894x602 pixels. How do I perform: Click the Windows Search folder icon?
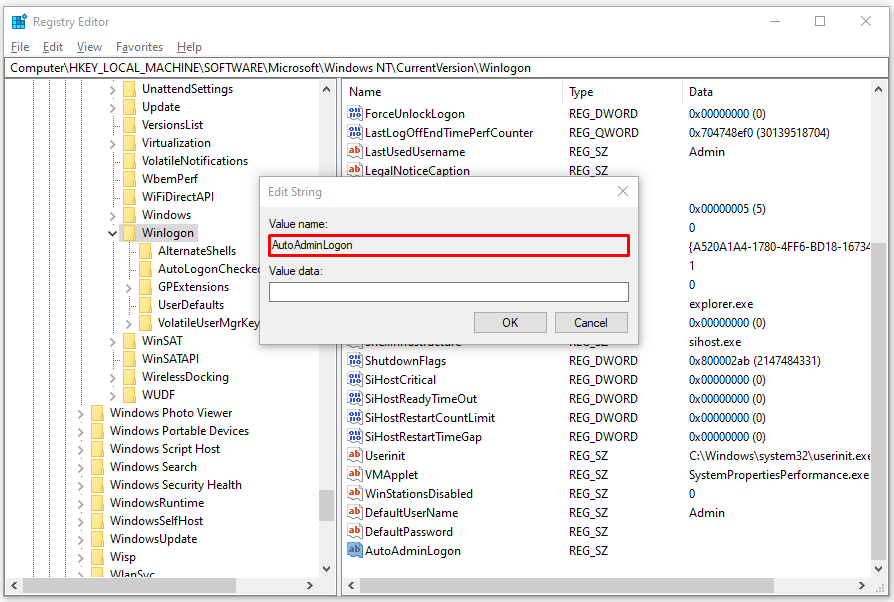click(x=98, y=467)
